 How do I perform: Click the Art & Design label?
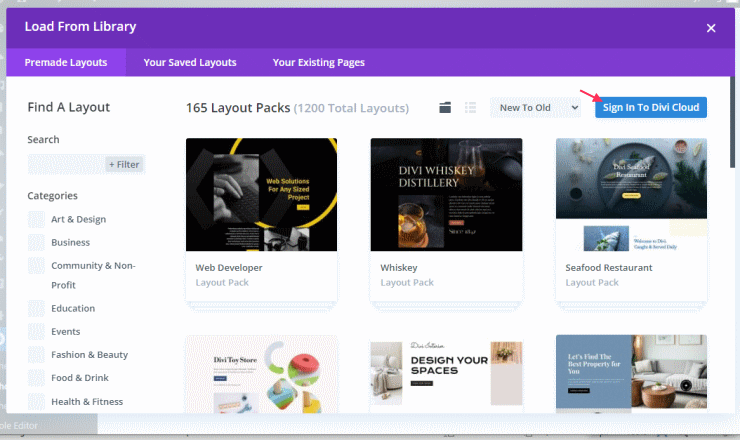point(78,220)
